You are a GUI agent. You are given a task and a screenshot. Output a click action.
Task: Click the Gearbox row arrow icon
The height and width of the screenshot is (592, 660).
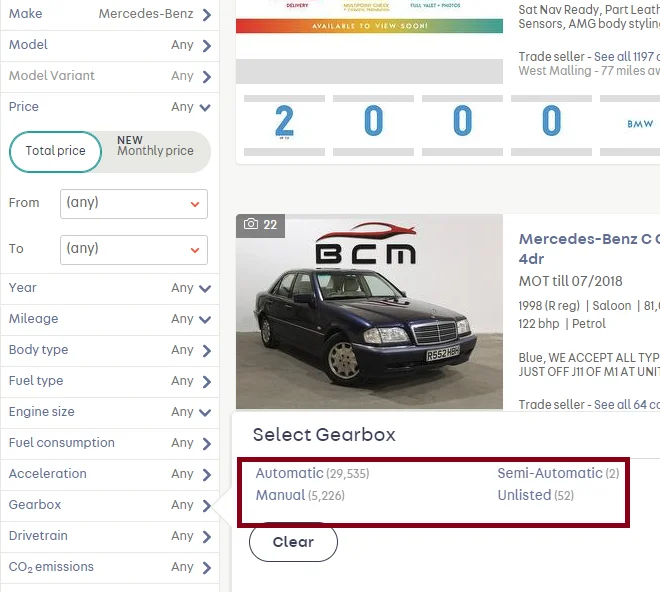[x=206, y=505]
